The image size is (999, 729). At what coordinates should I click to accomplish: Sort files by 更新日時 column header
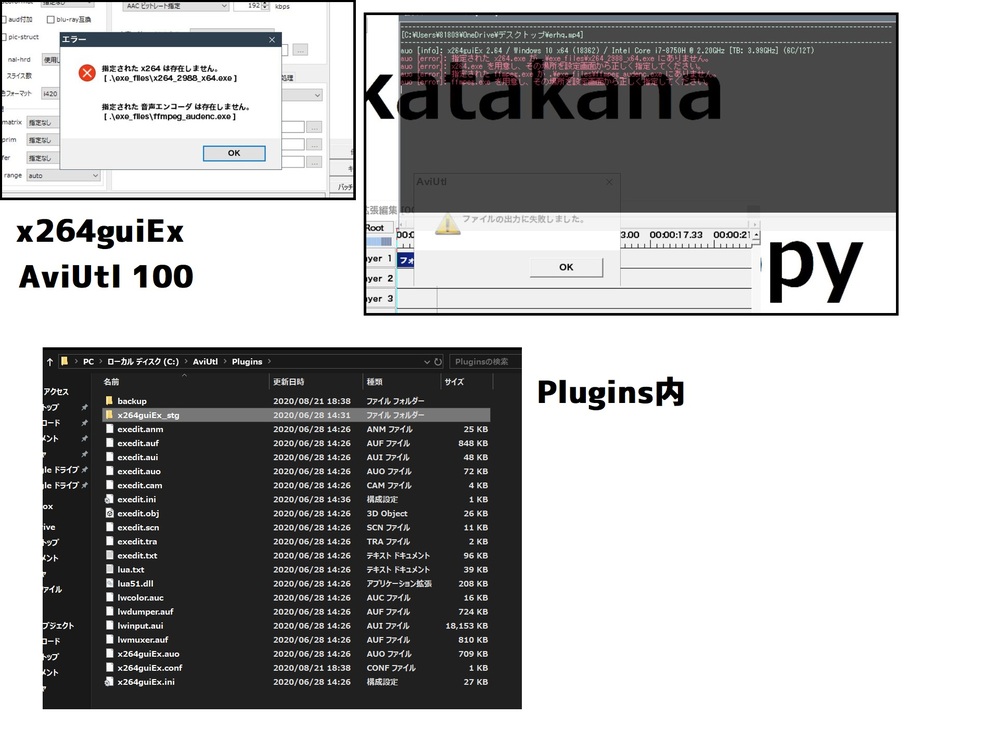click(290, 382)
